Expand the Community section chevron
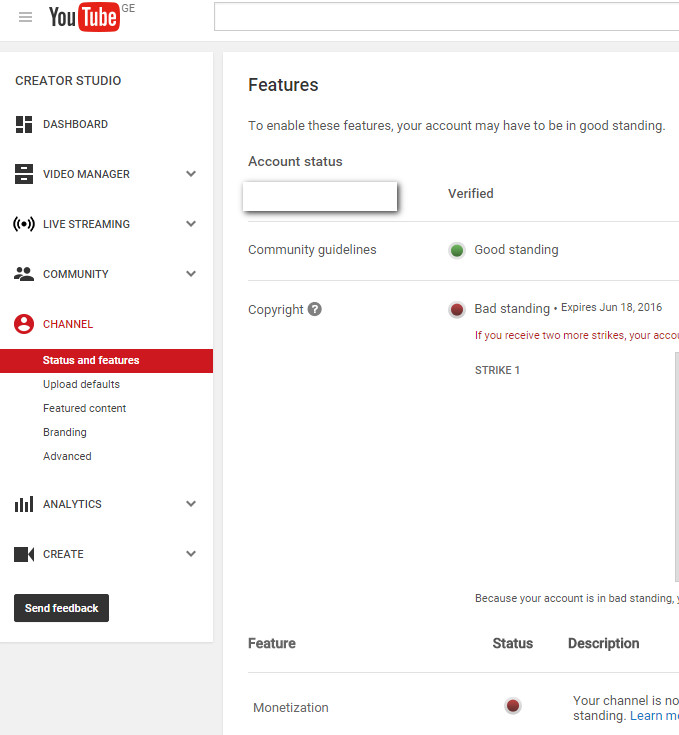This screenshot has width=679, height=735. (191, 274)
